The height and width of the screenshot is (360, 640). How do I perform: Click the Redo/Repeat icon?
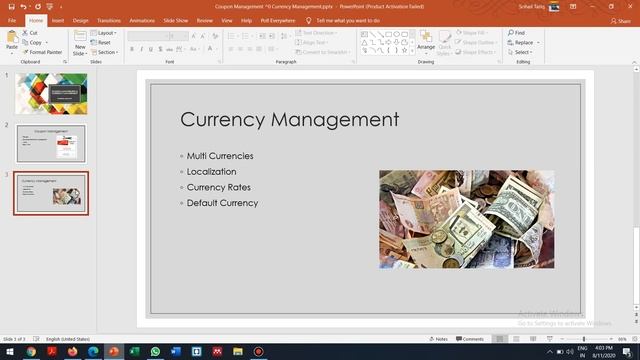tap(38, 7)
